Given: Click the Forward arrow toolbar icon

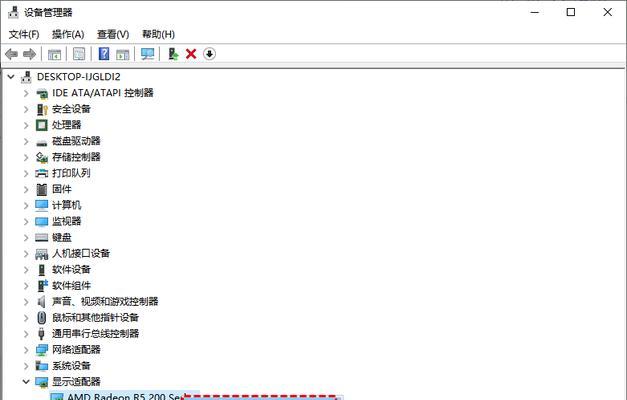Looking at the screenshot, I should (x=30, y=54).
